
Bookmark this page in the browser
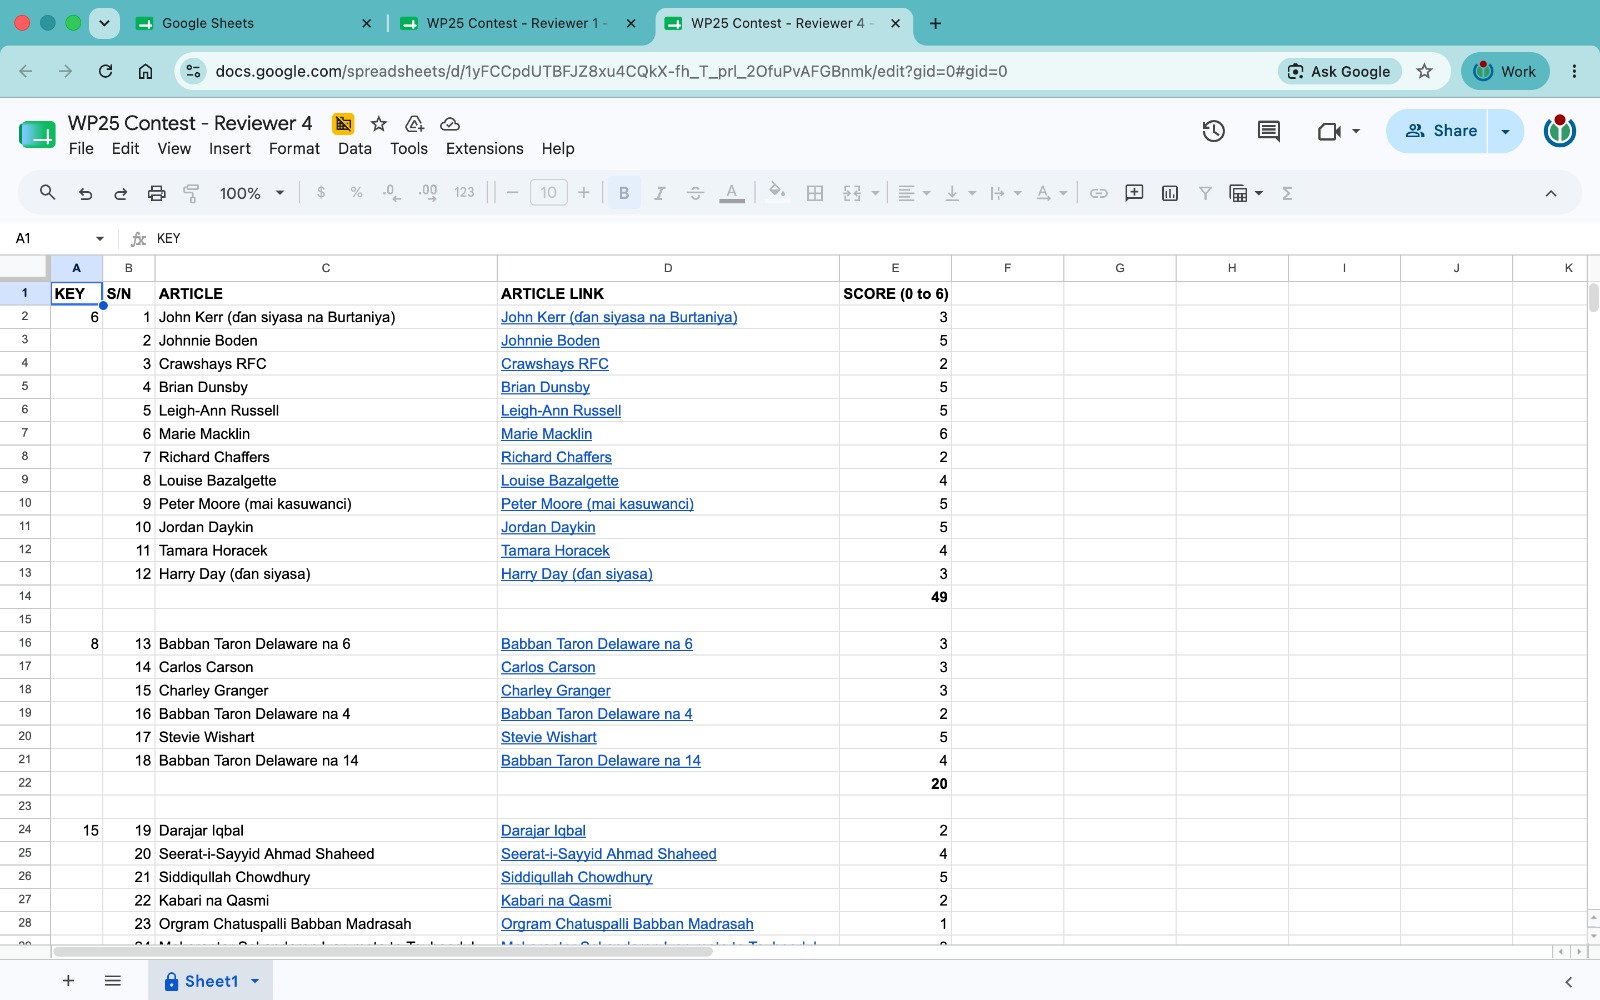tap(1425, 71)
